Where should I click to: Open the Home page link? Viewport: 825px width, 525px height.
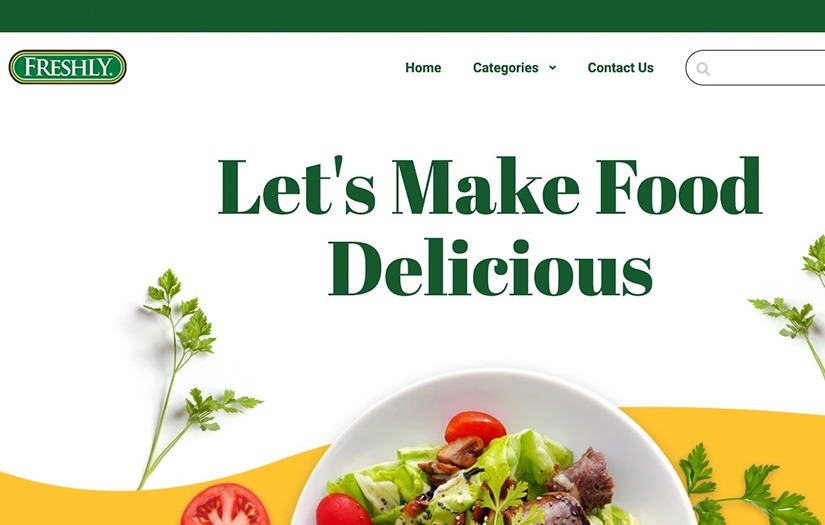tap(423, 67)
